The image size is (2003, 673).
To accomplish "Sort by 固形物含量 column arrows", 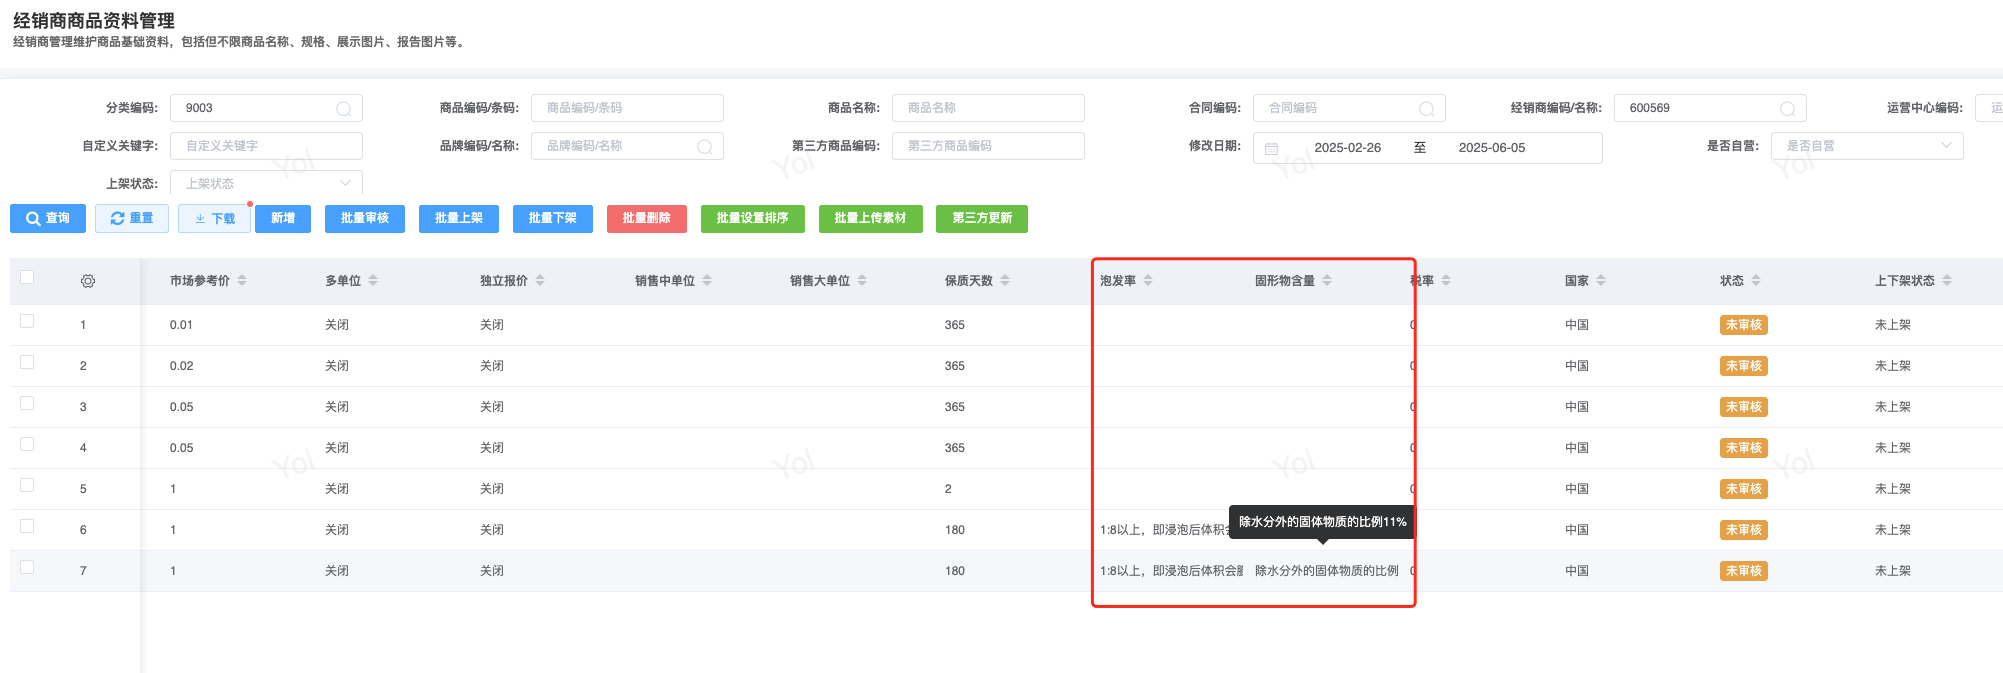I will (1327, 281).
